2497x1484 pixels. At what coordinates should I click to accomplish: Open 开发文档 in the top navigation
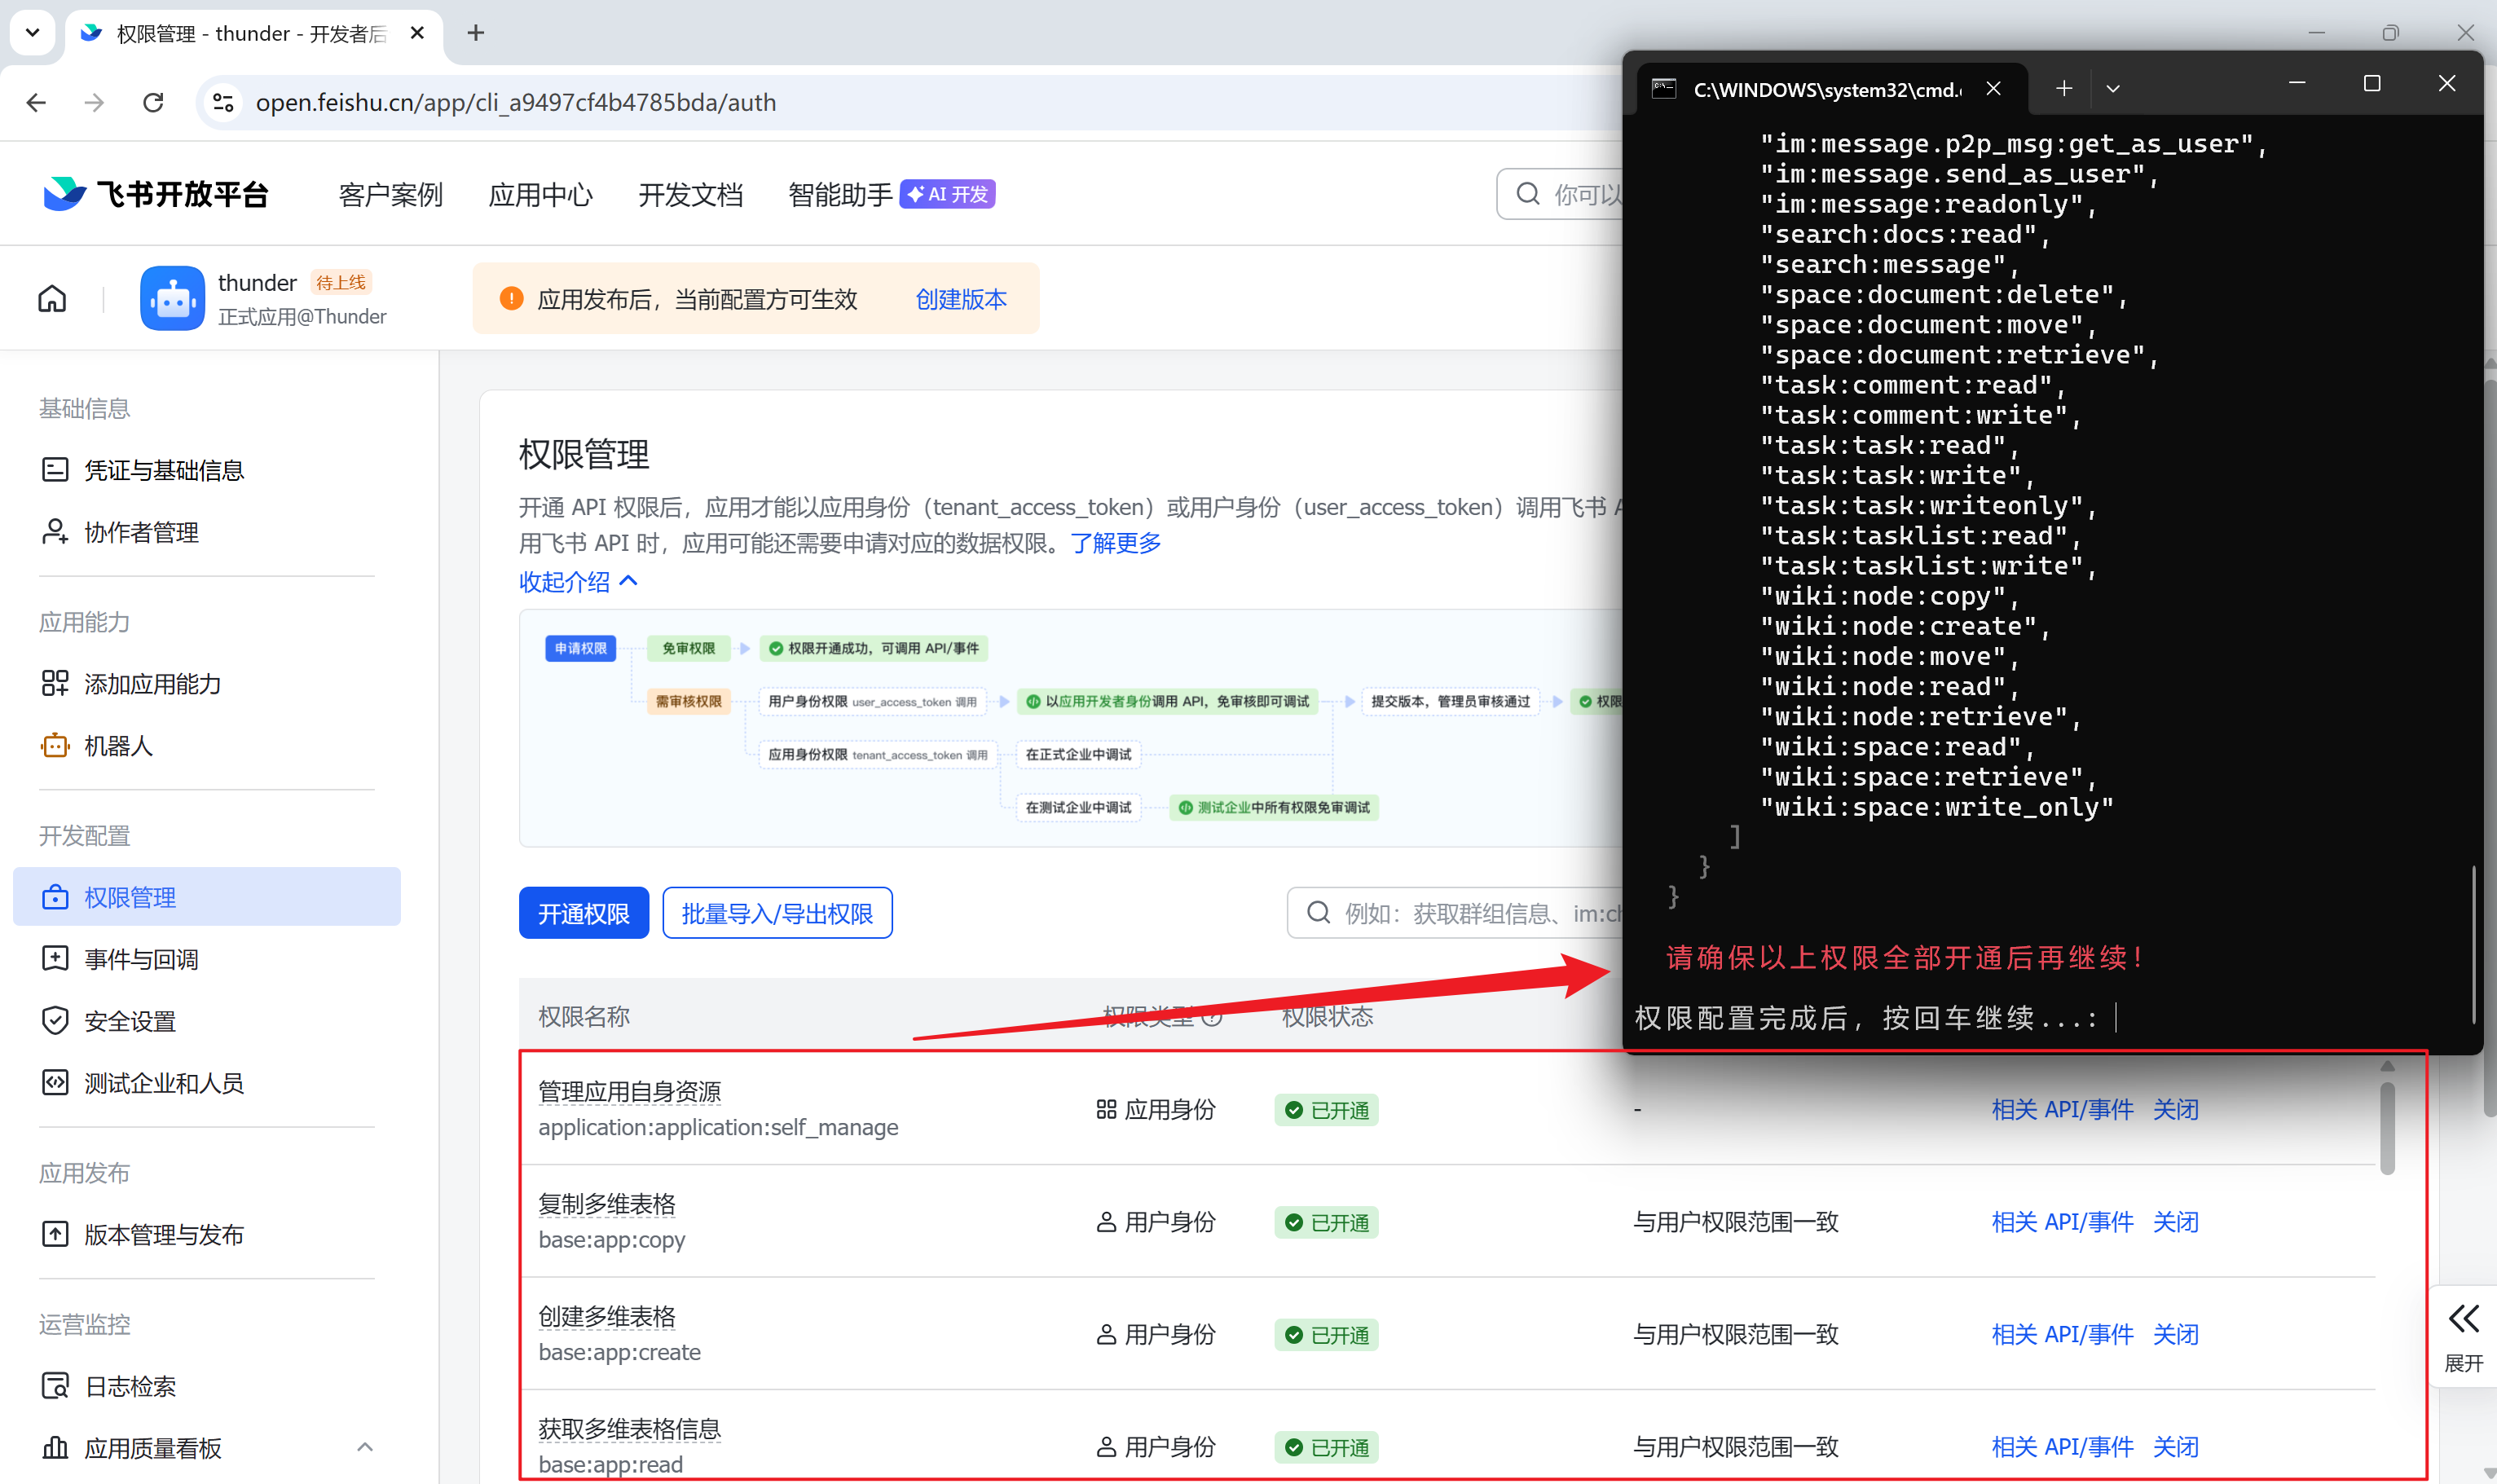690,194
